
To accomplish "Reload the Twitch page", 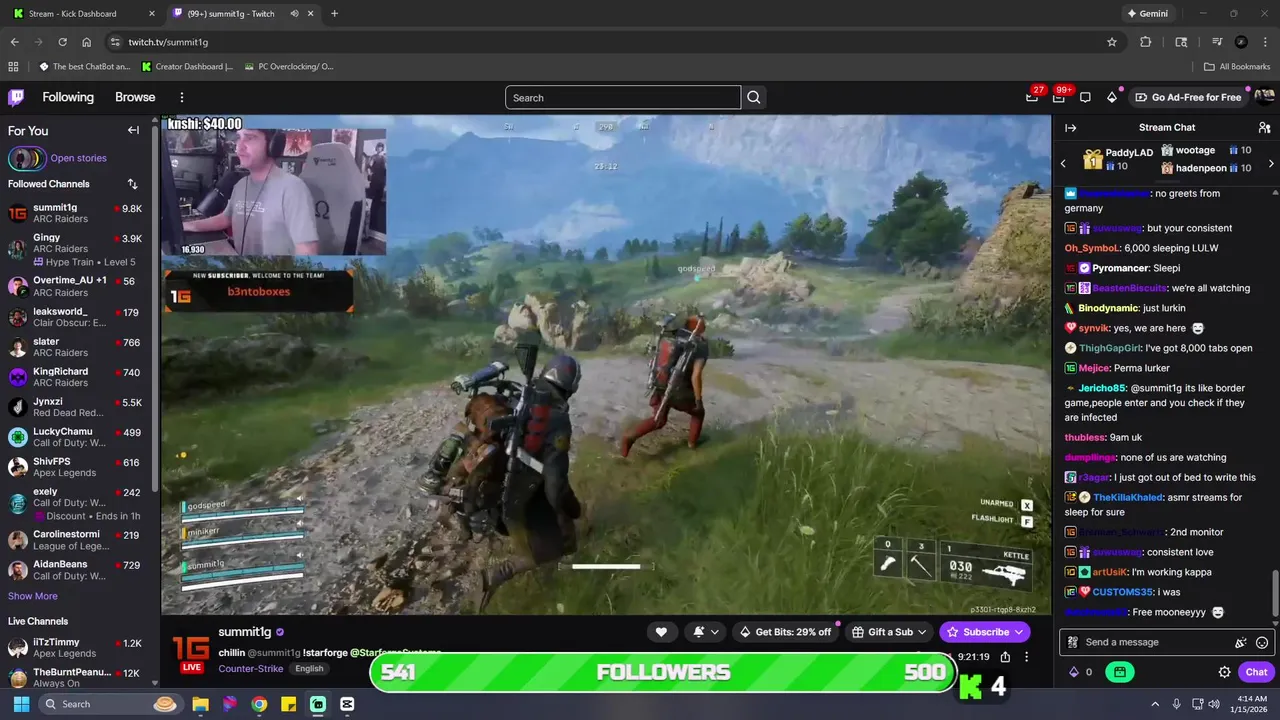I will click(x=62, y=42).
